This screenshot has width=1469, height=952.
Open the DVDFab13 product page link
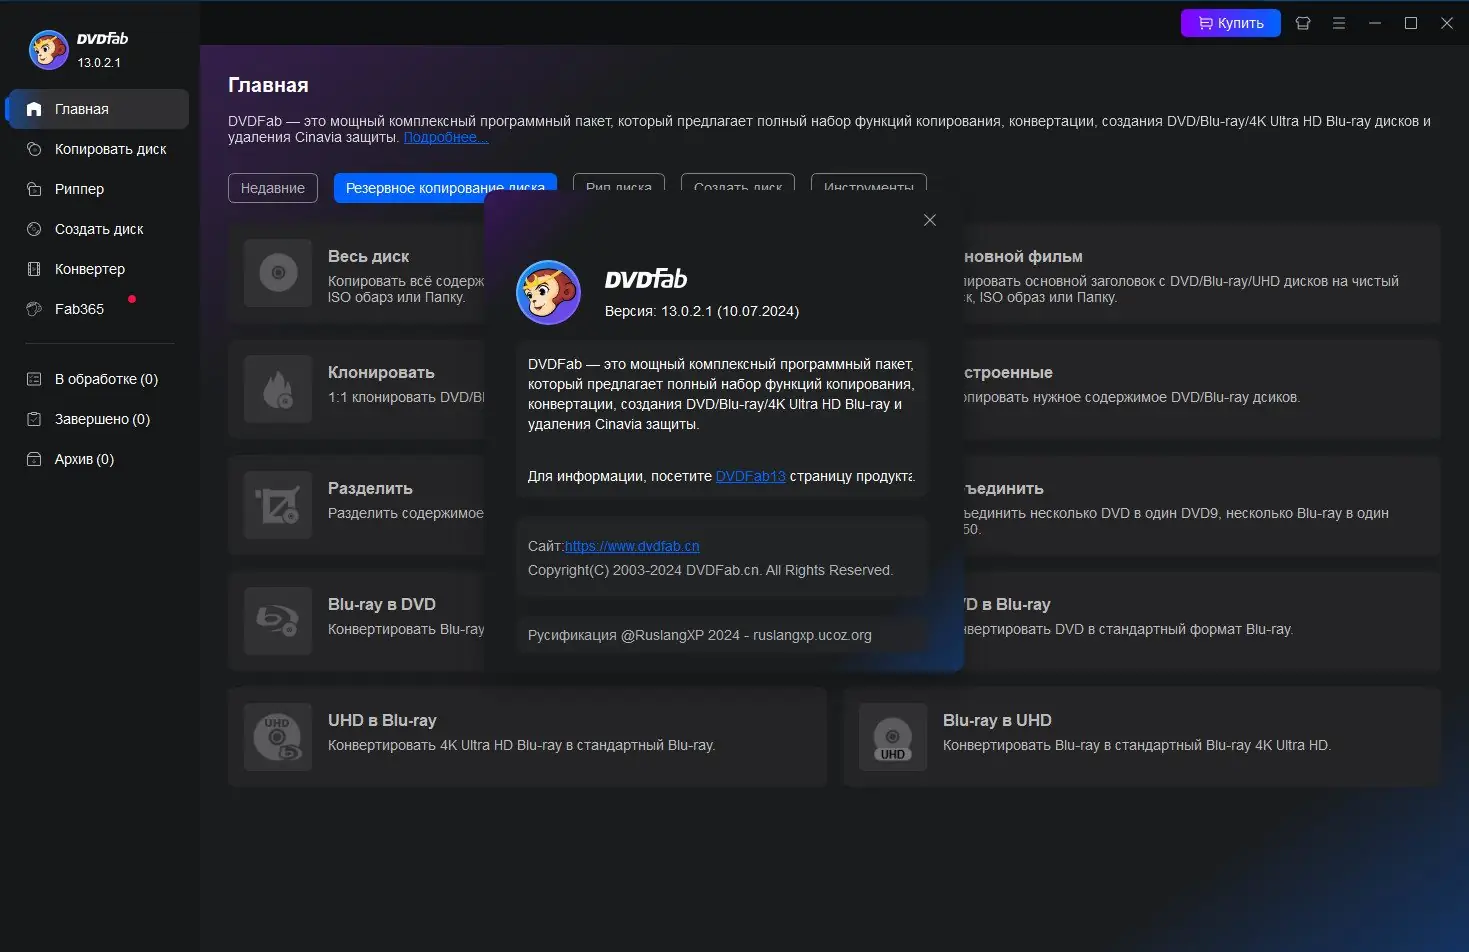coord(751,476)
